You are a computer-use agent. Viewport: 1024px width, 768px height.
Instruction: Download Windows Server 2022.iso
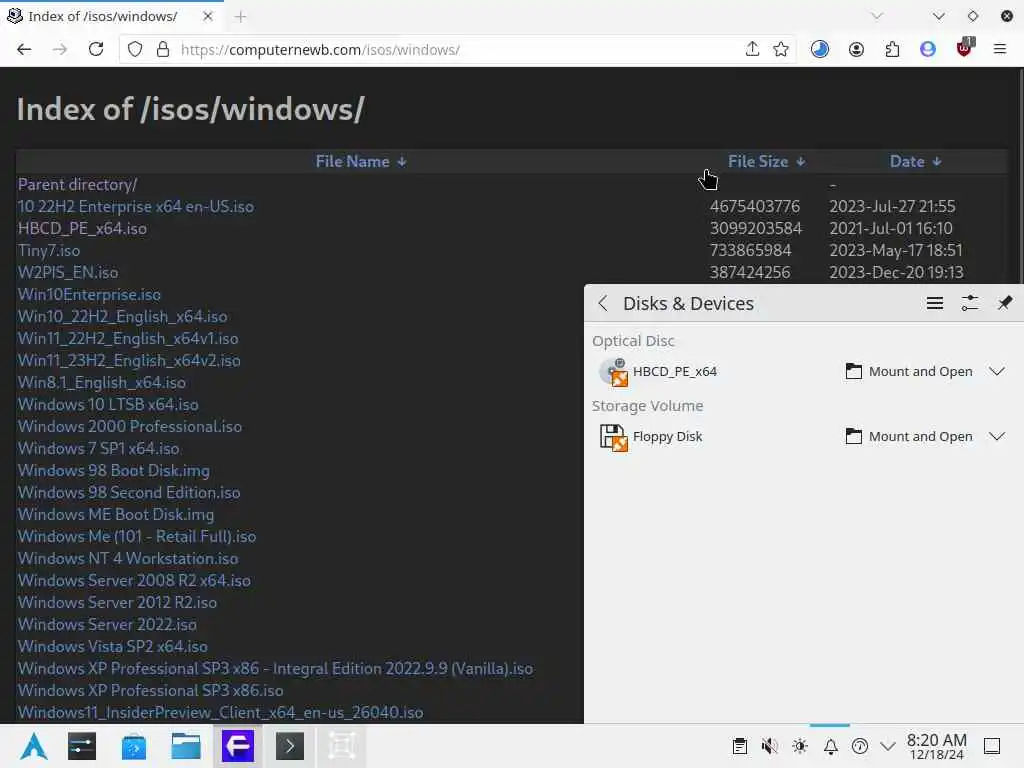click(107, 624)
